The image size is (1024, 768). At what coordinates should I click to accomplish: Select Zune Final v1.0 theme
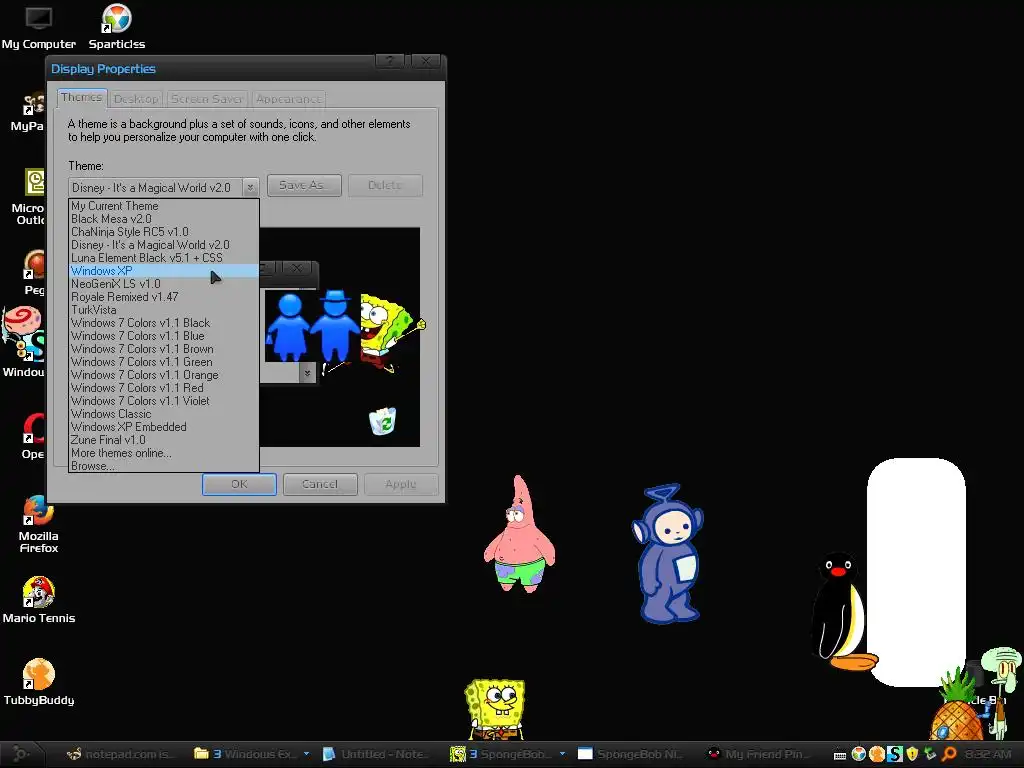pos(163,440)
